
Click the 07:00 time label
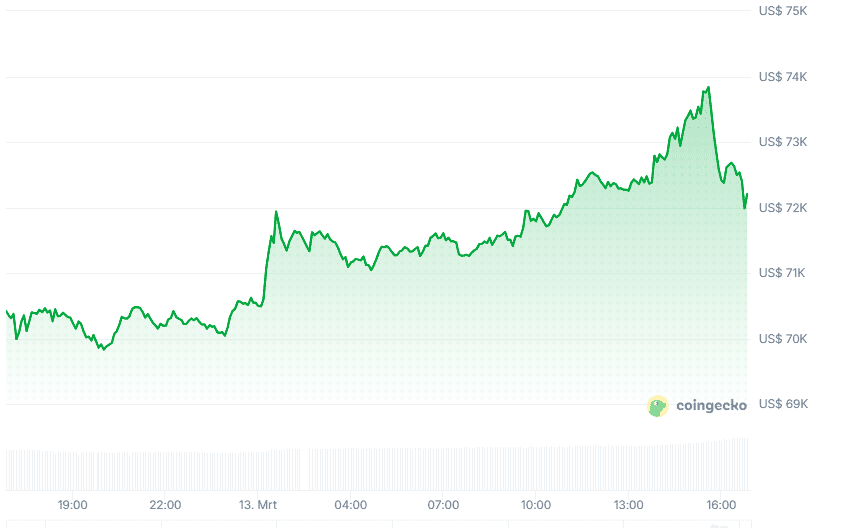pos(443,505)
